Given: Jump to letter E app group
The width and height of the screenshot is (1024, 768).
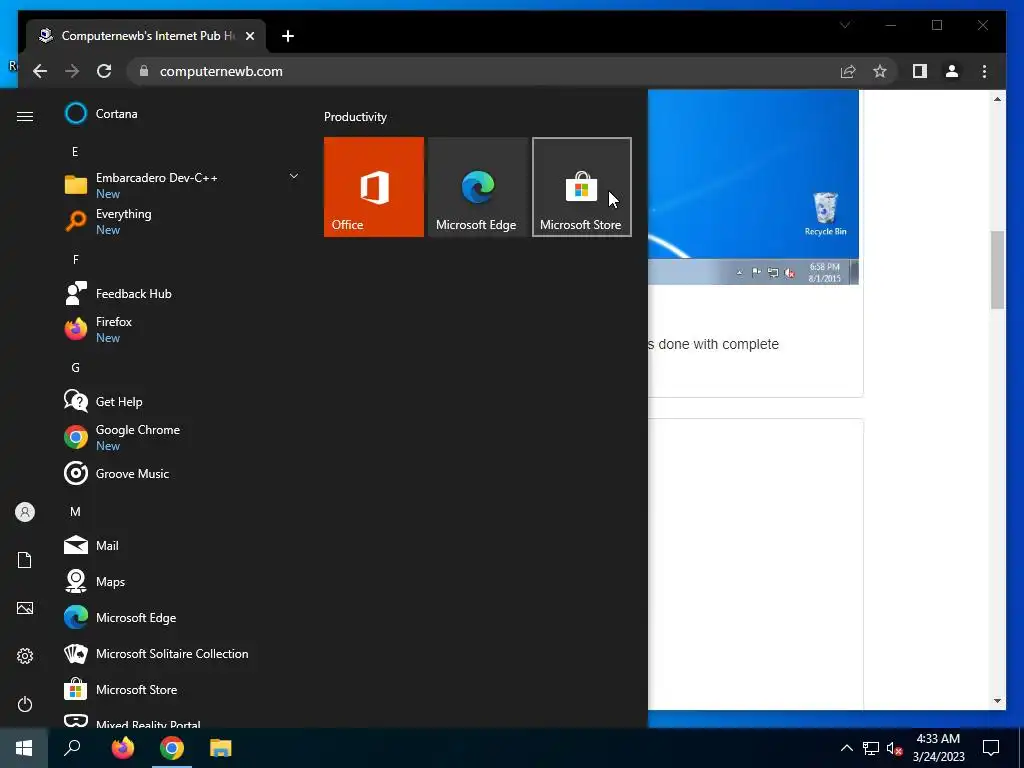Looking at the screenshot, I should [x=75, y=152].
